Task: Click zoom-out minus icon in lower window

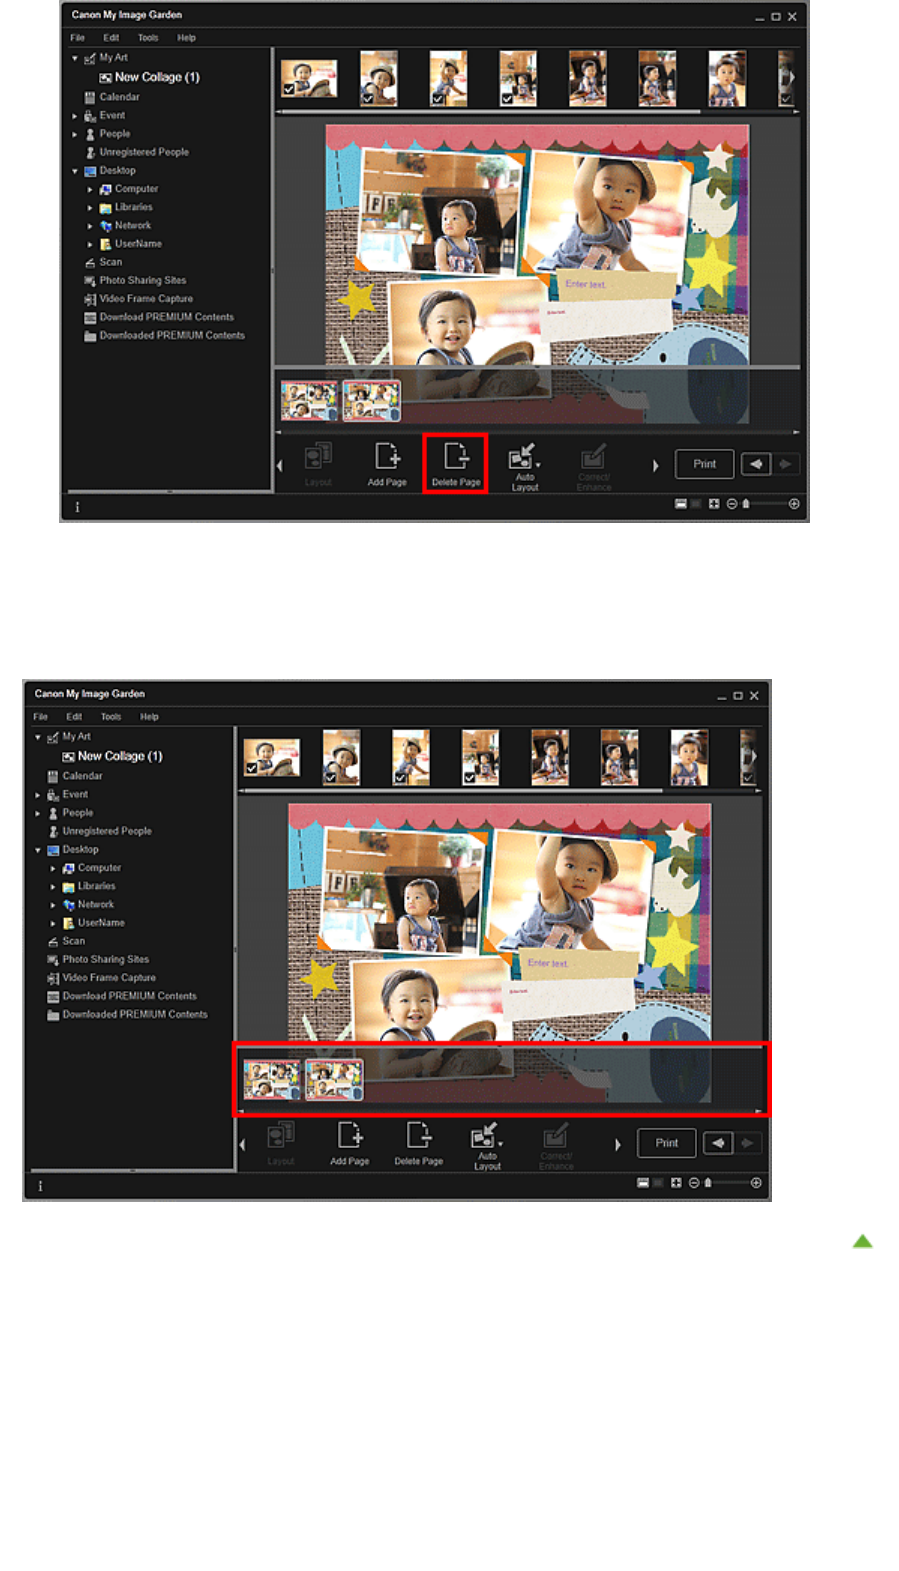Action: click(x=693, y=1183)
